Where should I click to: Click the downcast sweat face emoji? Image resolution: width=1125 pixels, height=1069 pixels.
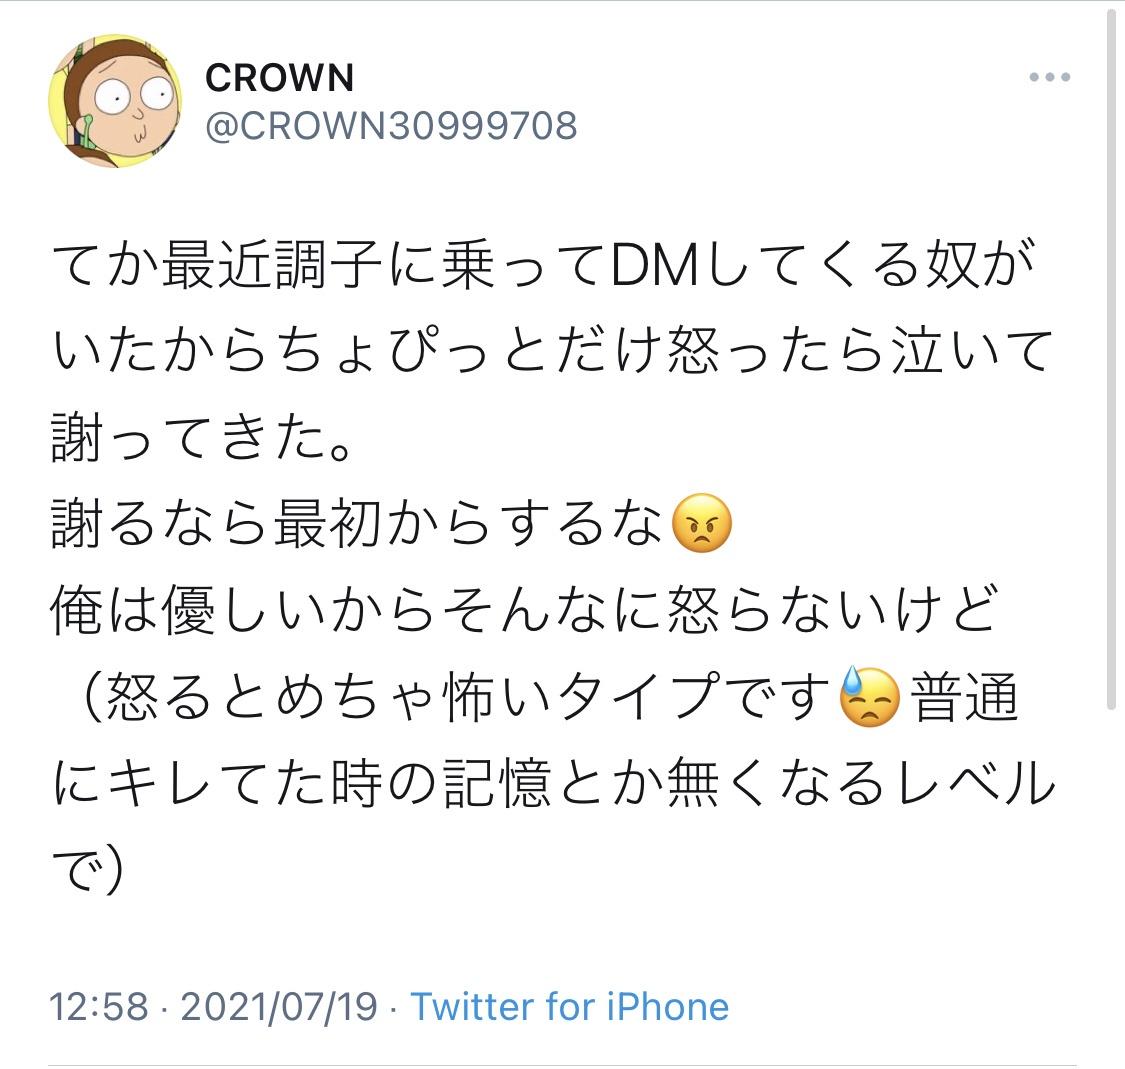coord(869,697)
